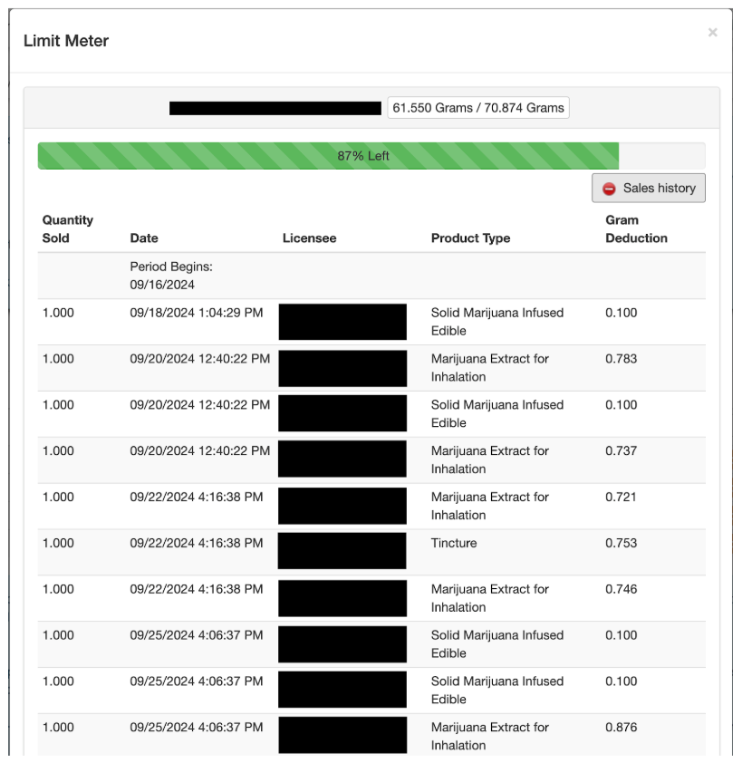743x766 pixels.
Task: Click Marijuana Extract for Inhalation in 0.737 row
Action: 489,460
